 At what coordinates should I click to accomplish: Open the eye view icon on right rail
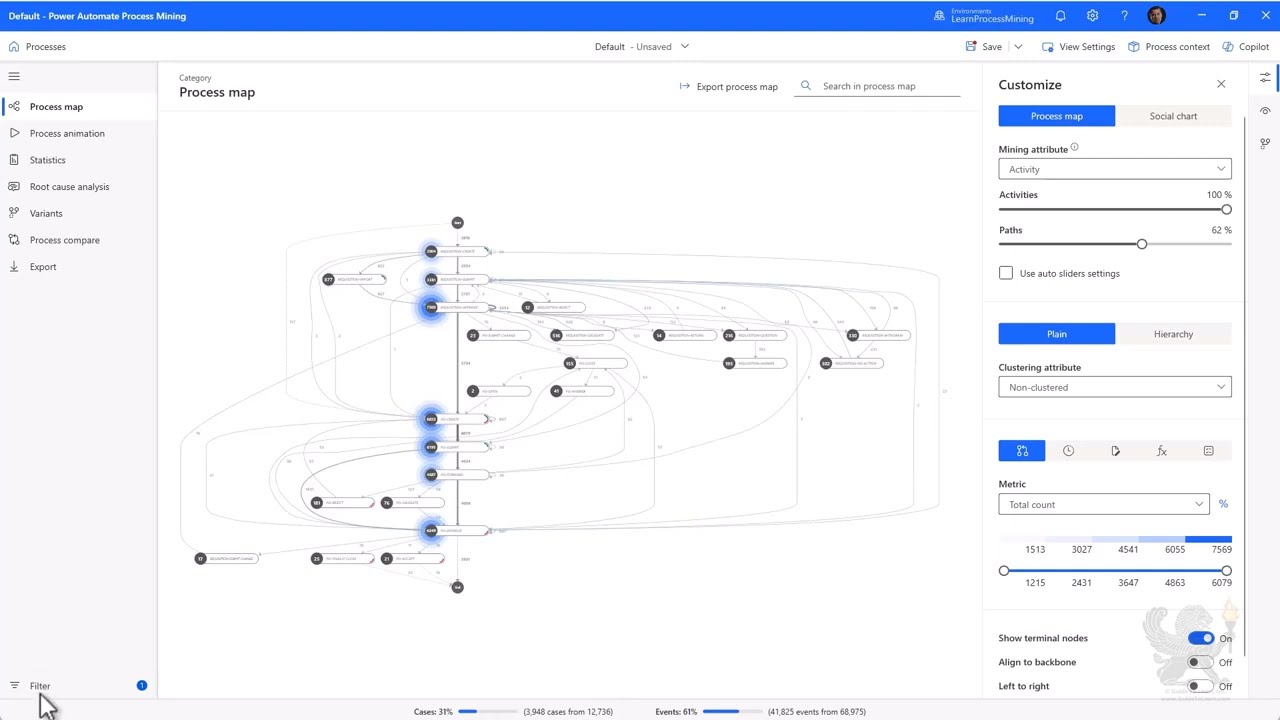[1265, 110]
